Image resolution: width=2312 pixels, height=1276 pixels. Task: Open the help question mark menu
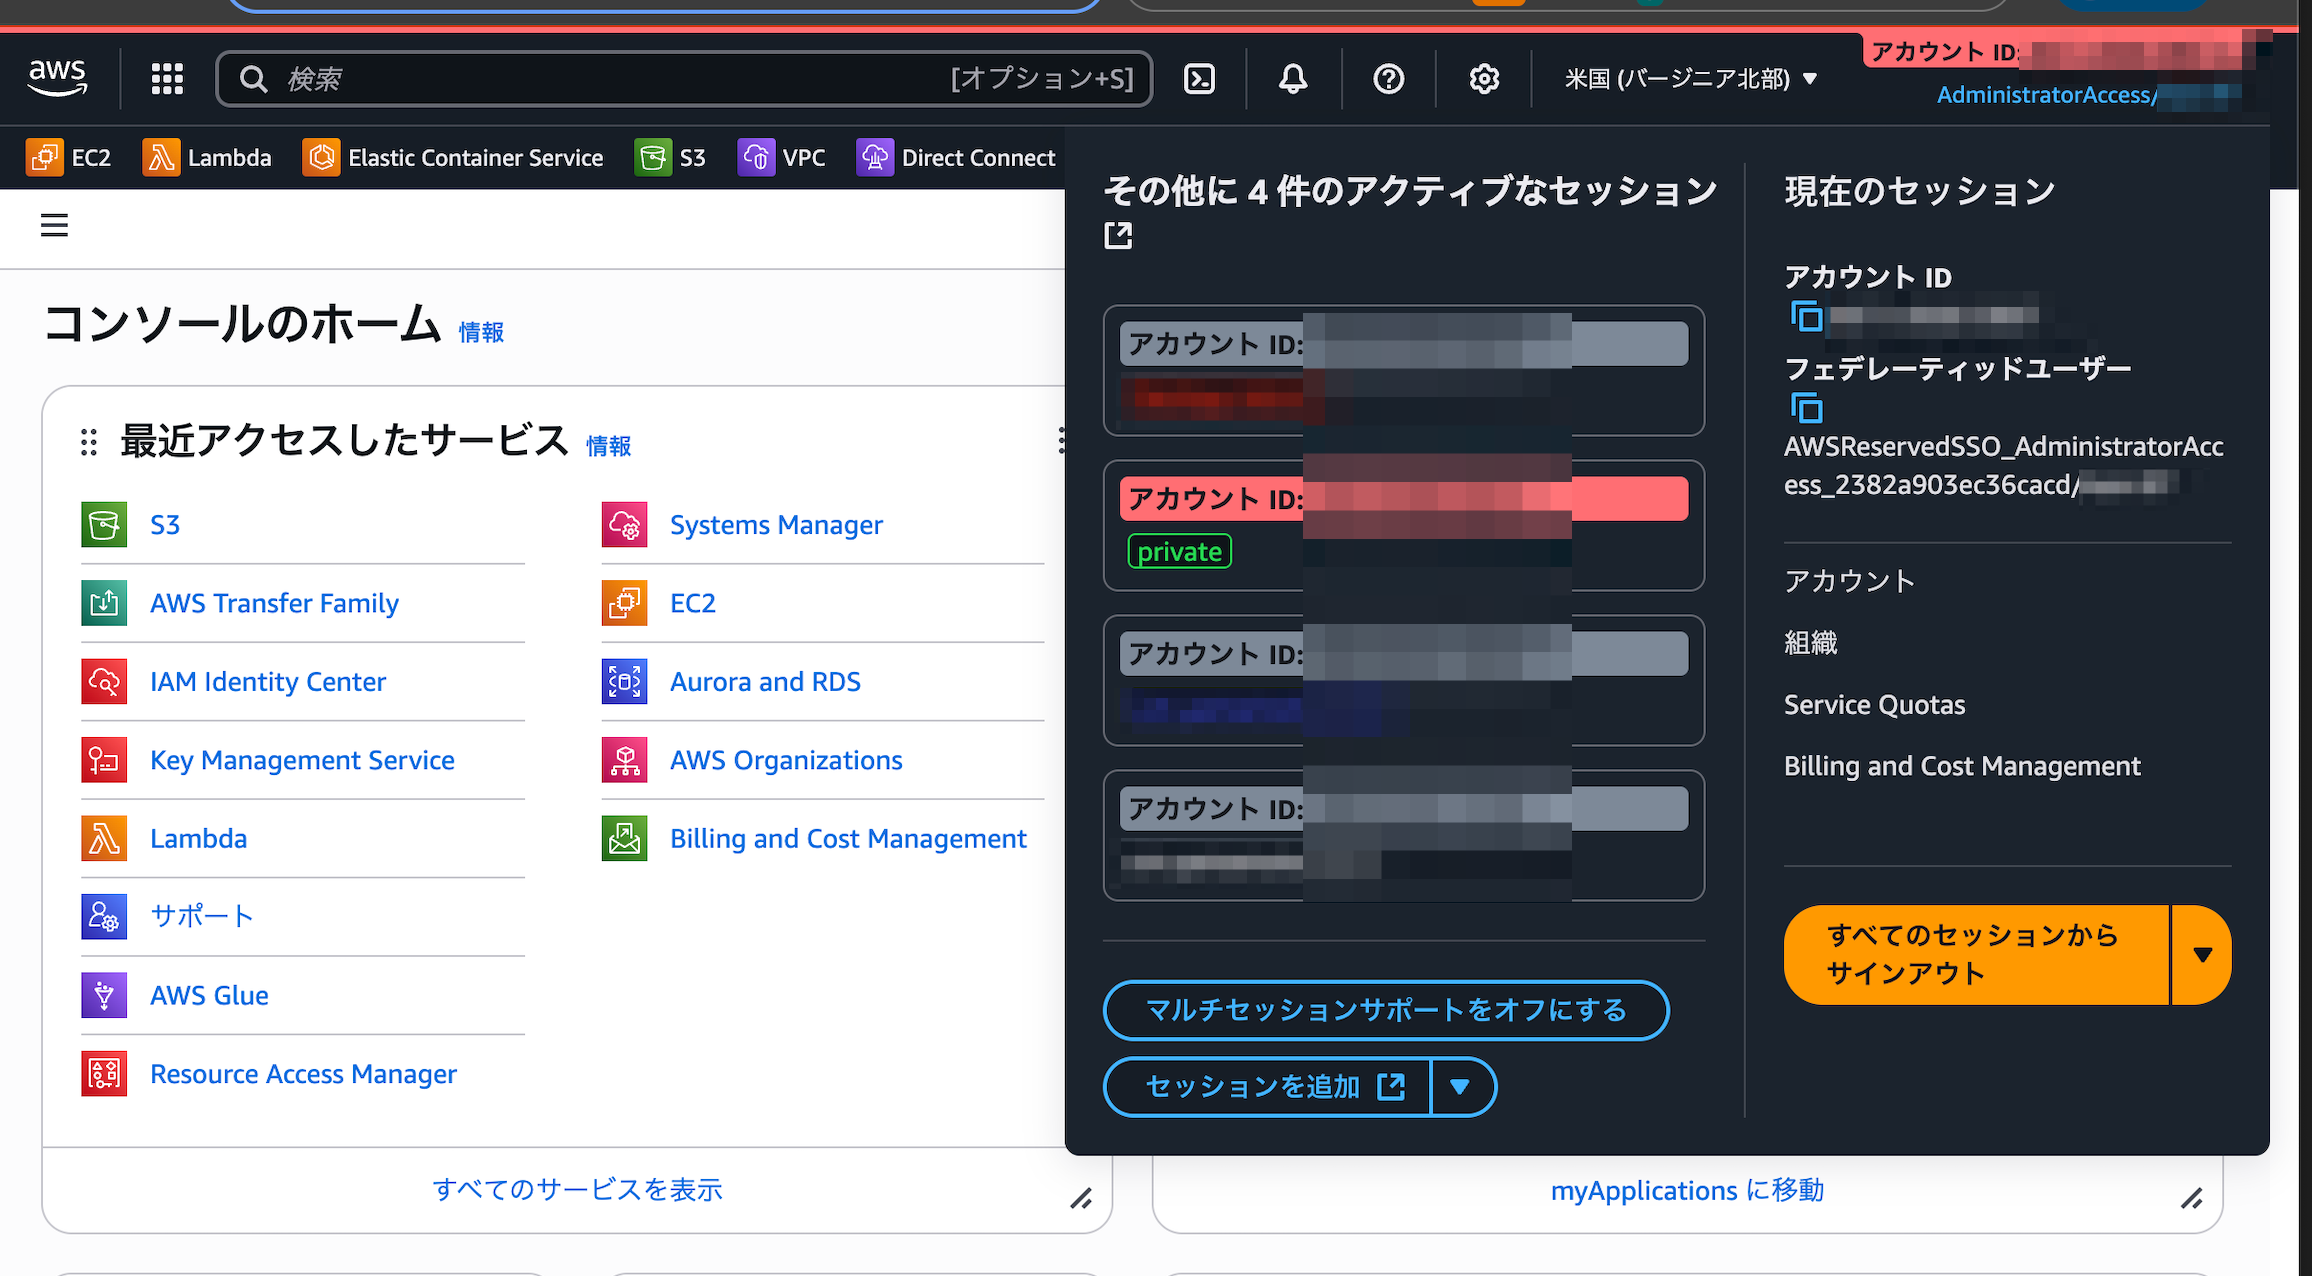pos(1388,78)
